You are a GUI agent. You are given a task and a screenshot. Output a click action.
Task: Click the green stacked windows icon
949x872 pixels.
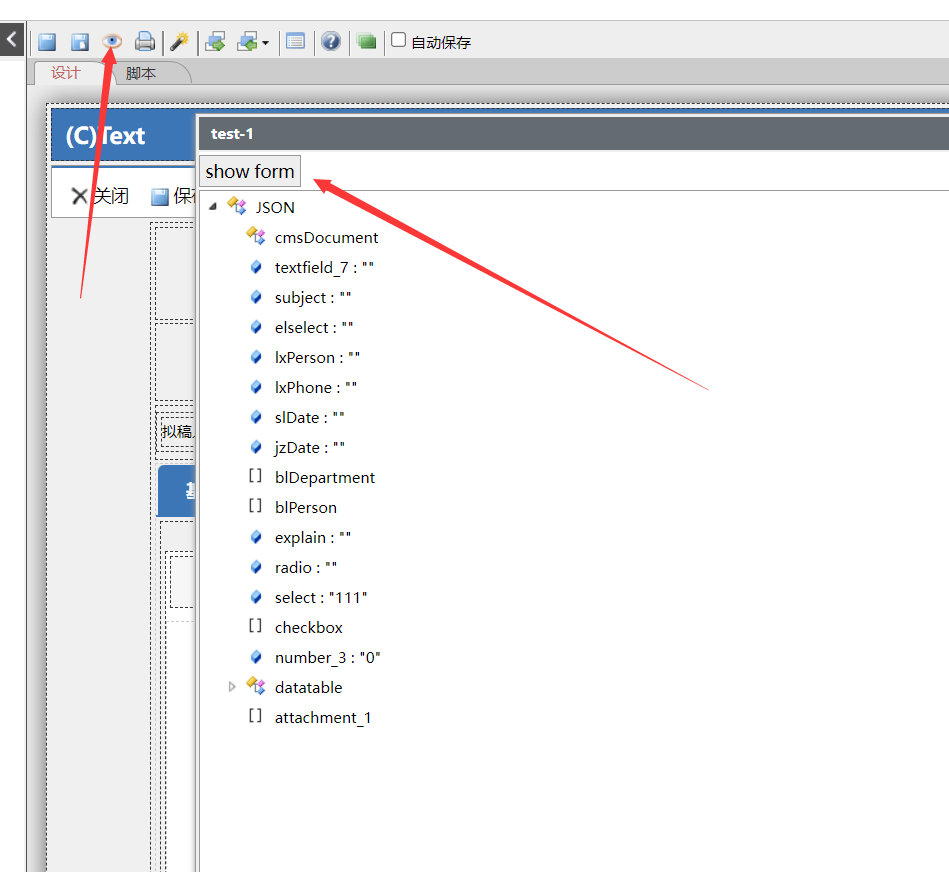[x=366, y=42]
